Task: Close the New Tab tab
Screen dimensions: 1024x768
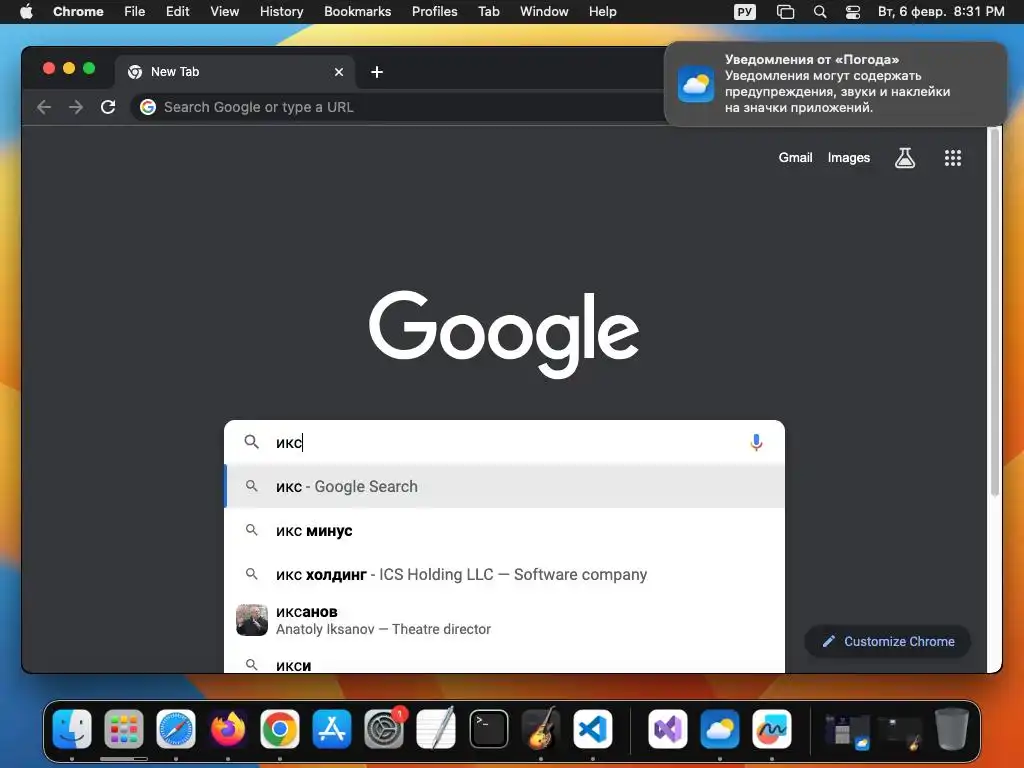Action: click(x=339, y=72)
